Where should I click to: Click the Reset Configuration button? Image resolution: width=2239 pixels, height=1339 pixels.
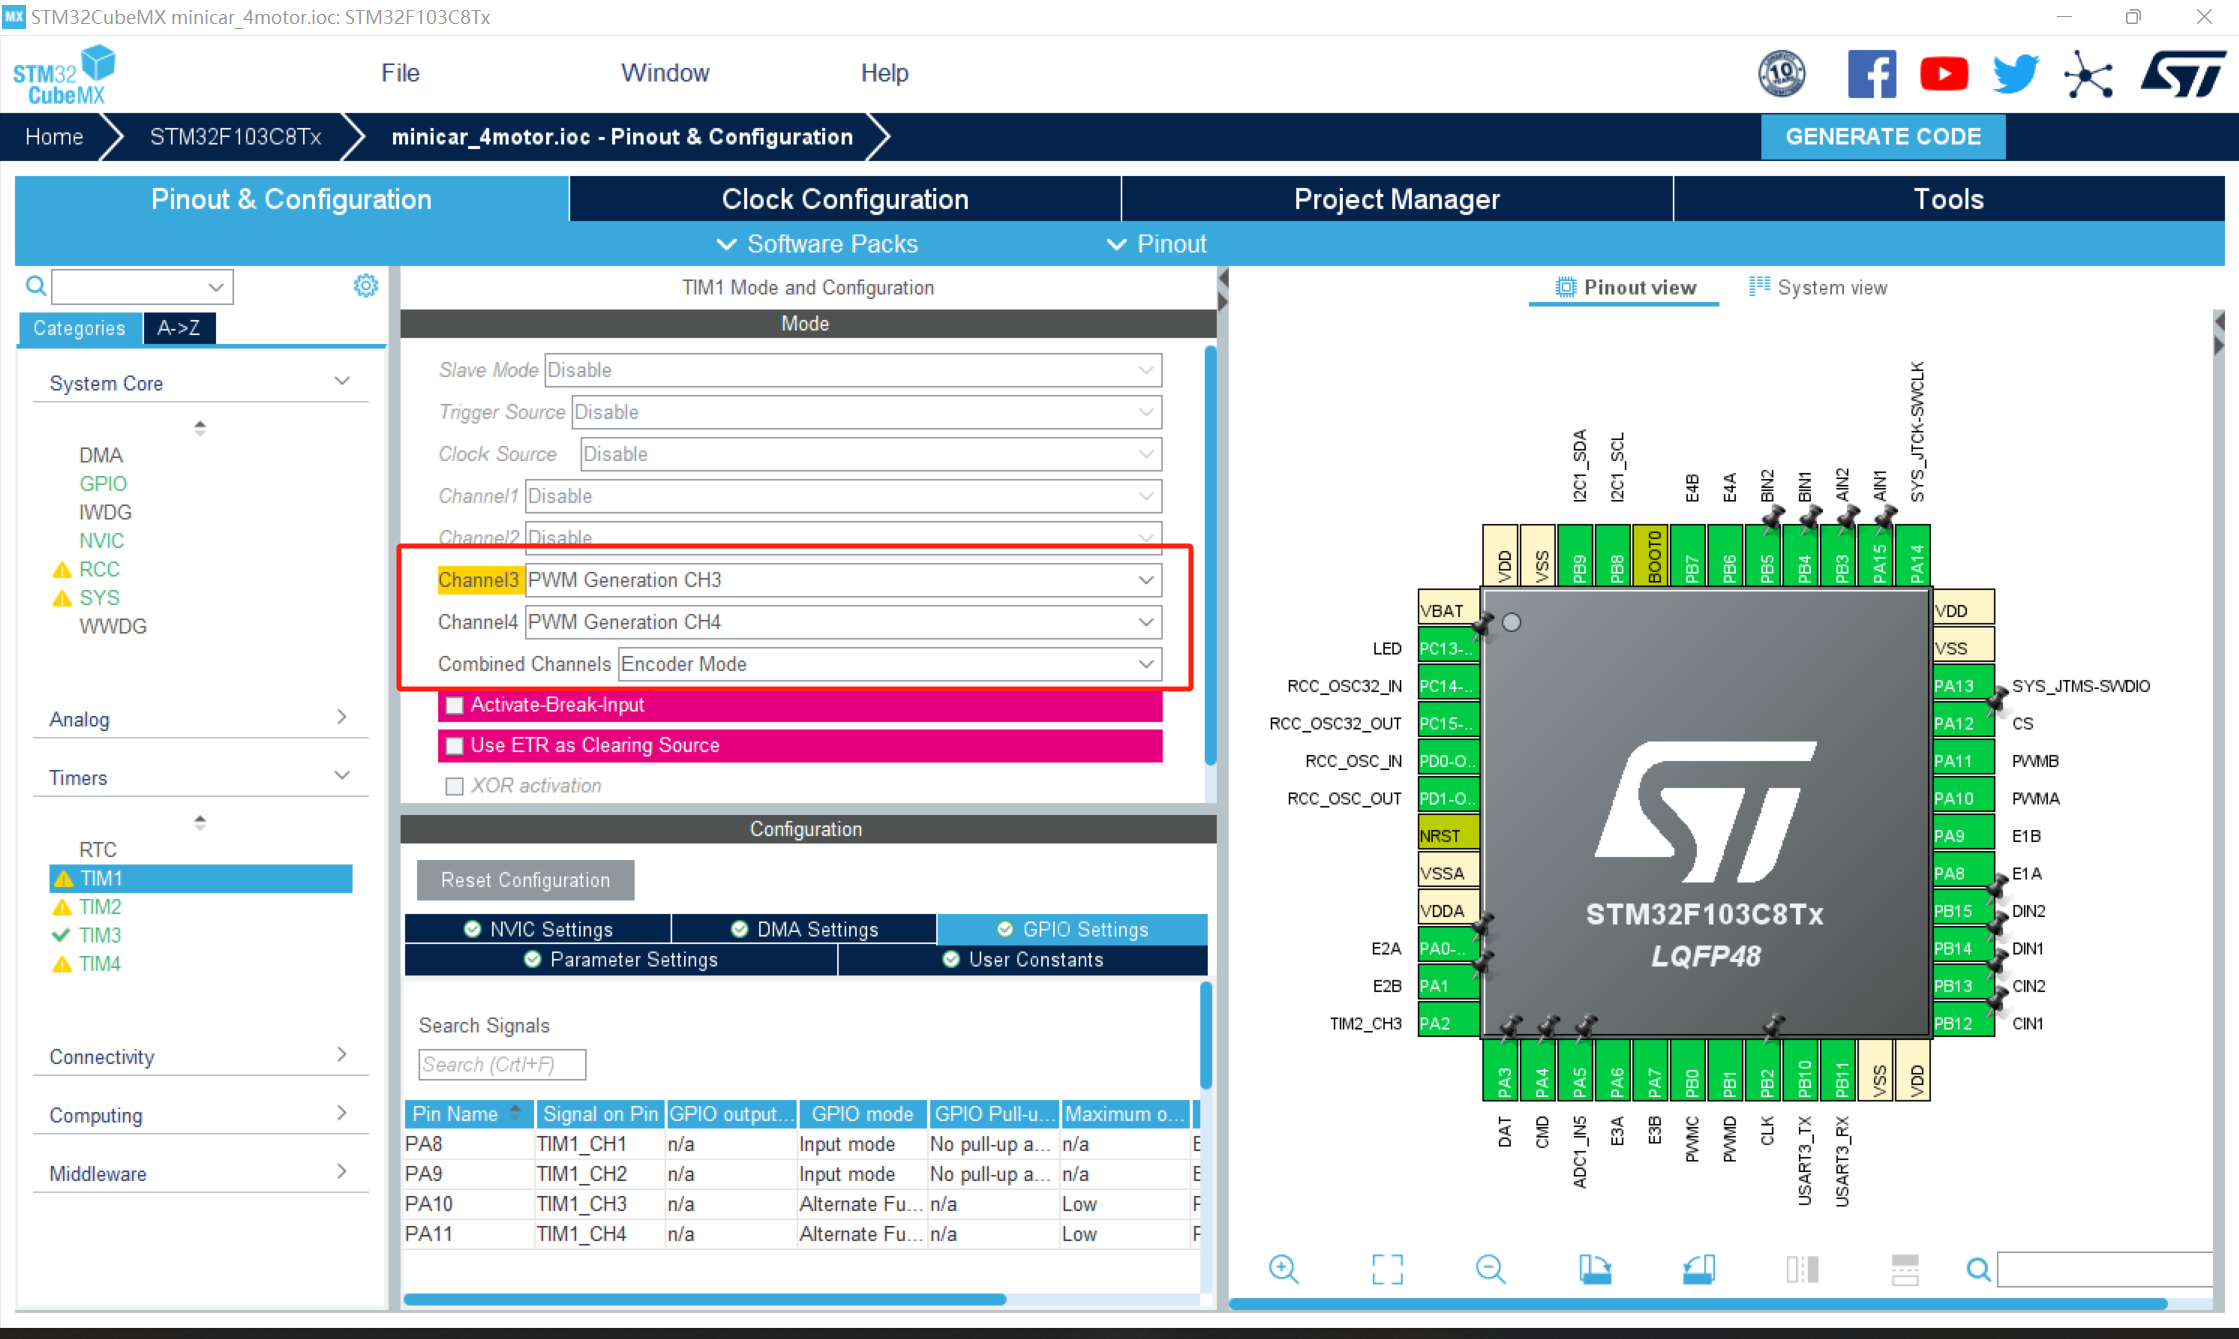pyautogui.click(x=525, y=880)
